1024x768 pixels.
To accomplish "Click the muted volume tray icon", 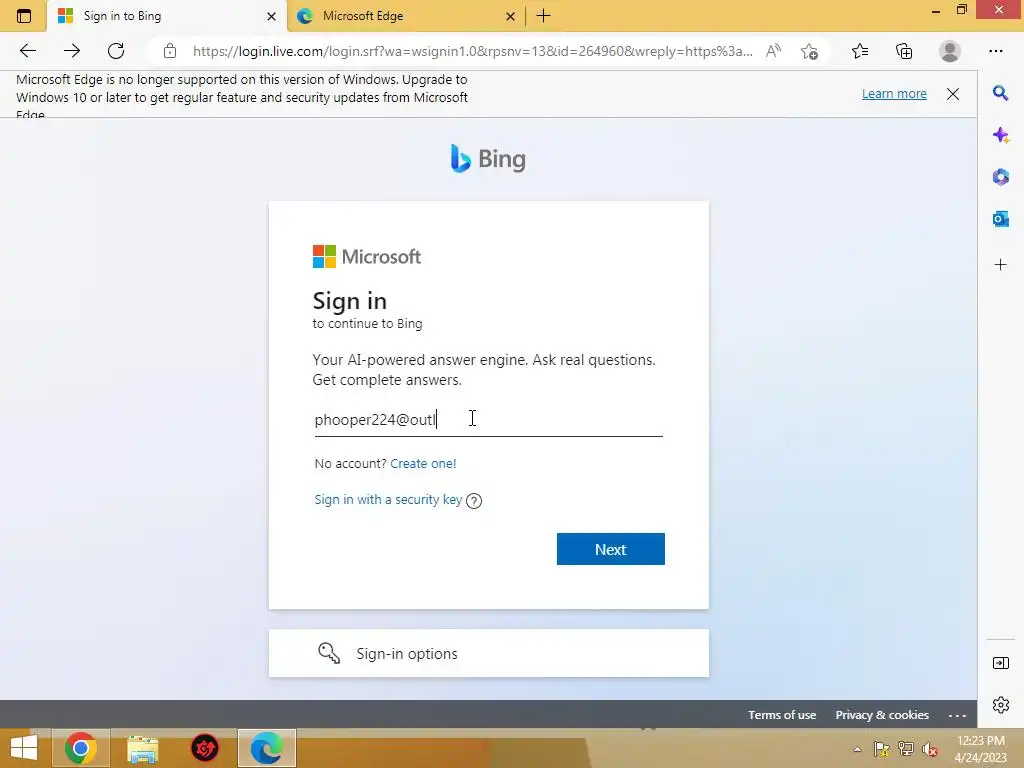I will coord(930,749).
